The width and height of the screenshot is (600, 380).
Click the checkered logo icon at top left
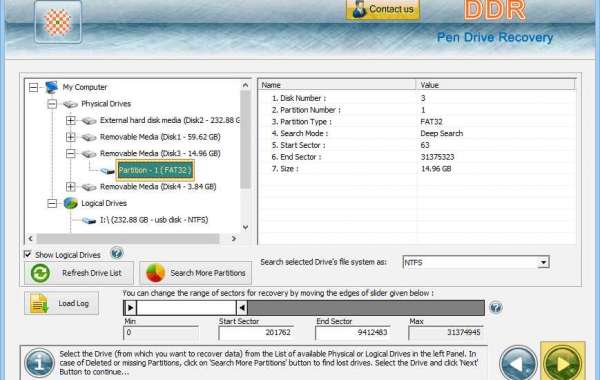pos(58,22)
